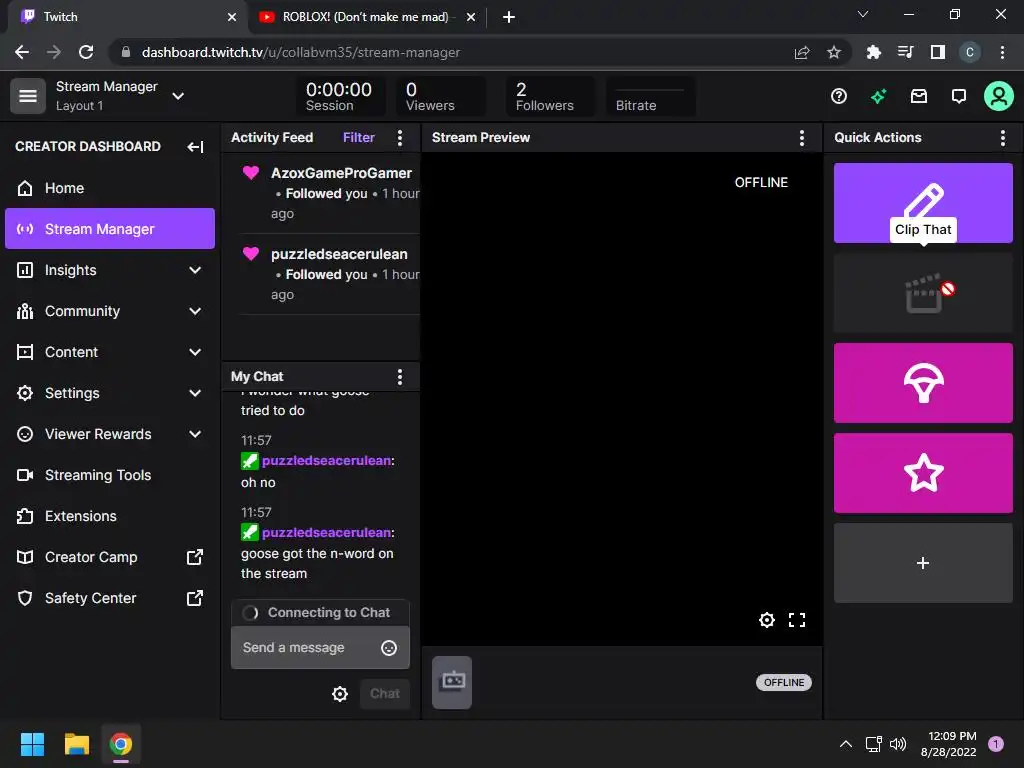Click the Help question mark icon
The width and height of the screenshot is (1024, 768).
pos(839,97)
